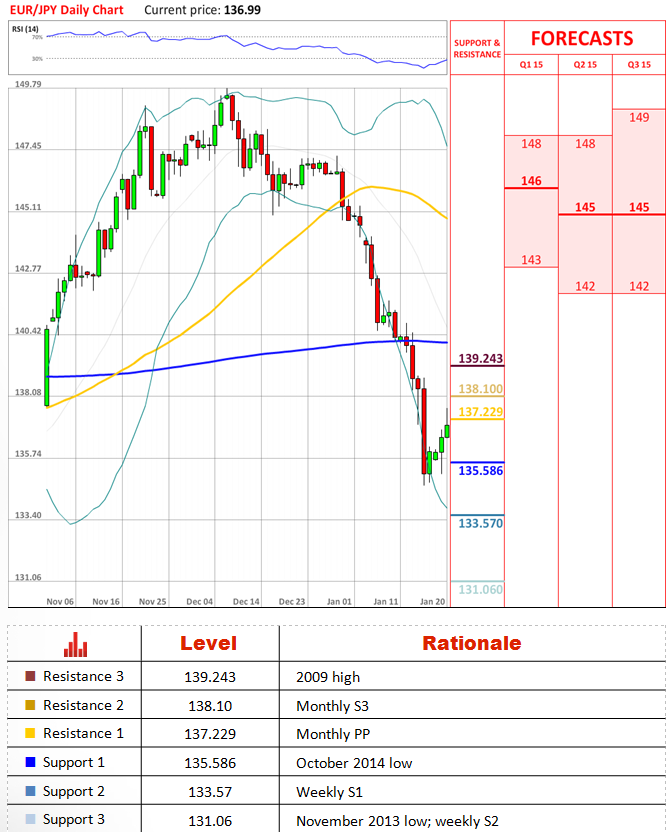Click the table cell 131.06

tap(210, 821)
